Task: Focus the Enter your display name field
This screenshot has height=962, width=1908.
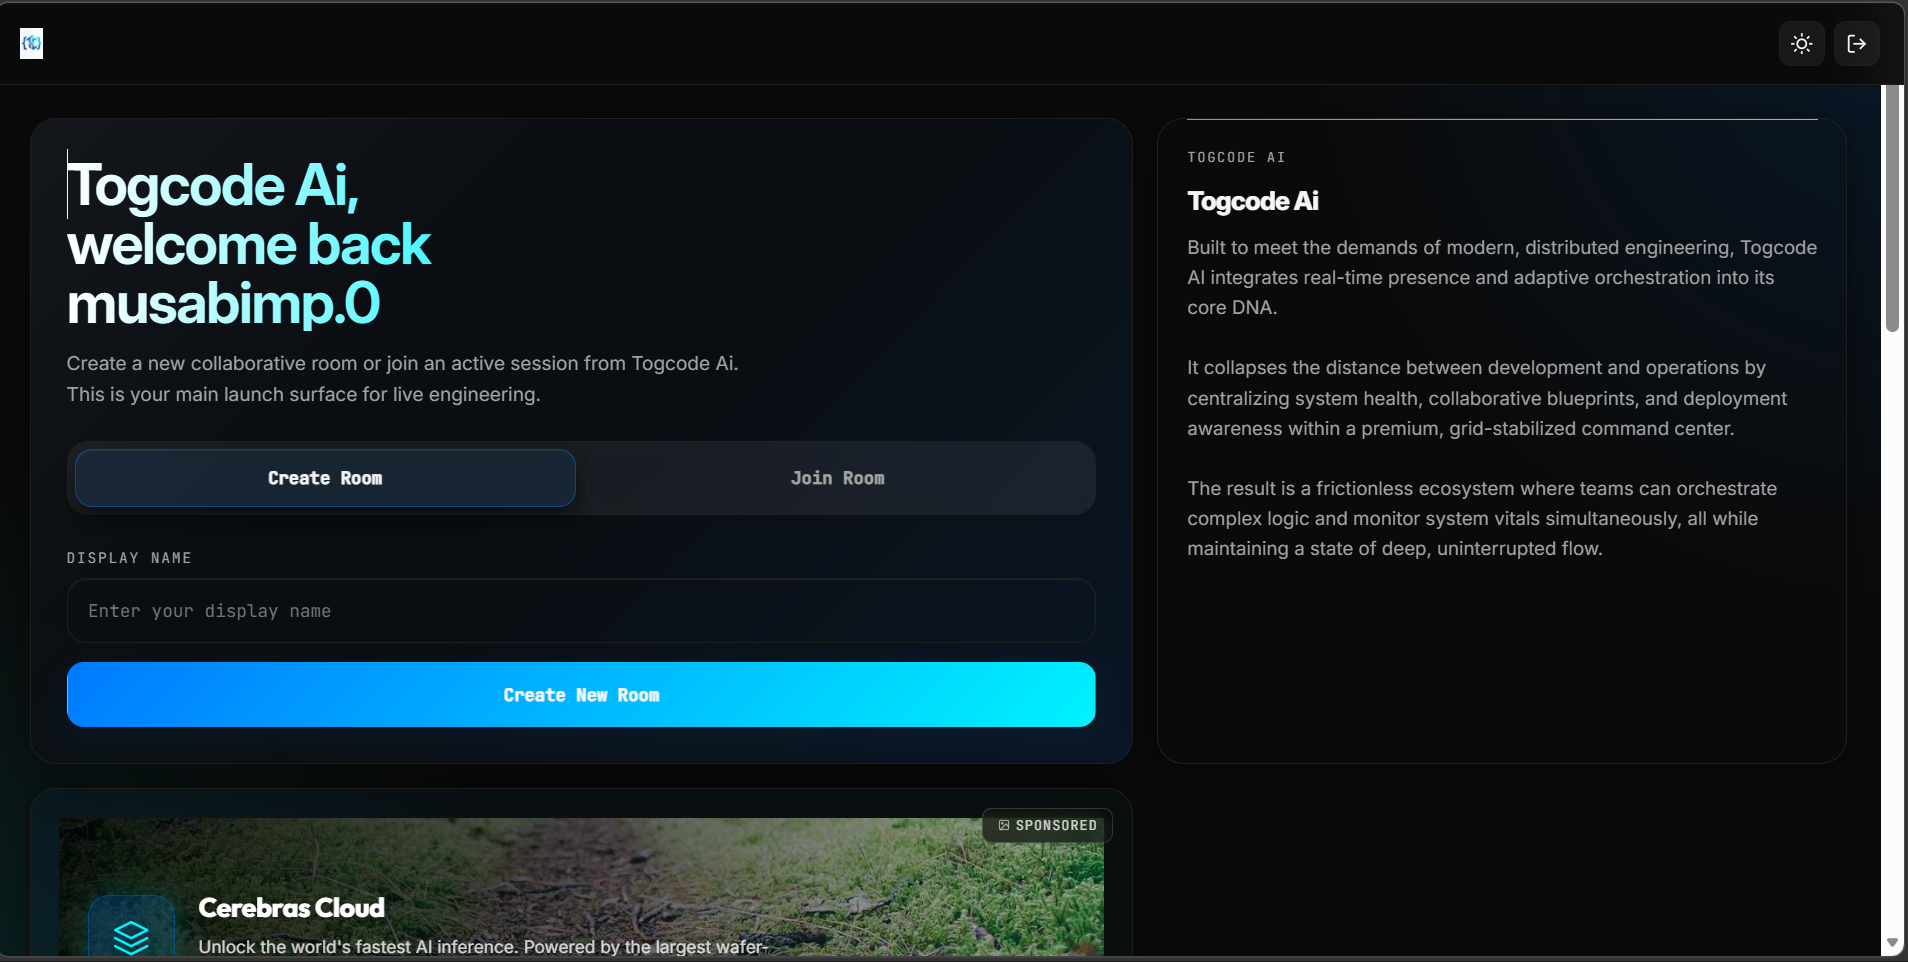Action: point(580,611)
